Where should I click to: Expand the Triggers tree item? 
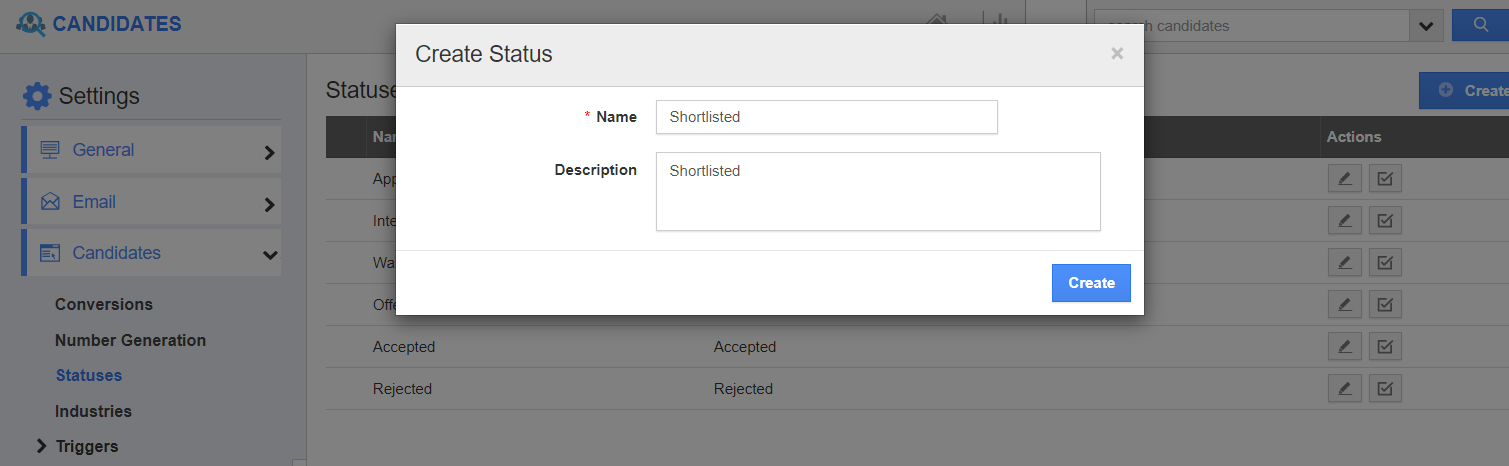tap(41, 446)
